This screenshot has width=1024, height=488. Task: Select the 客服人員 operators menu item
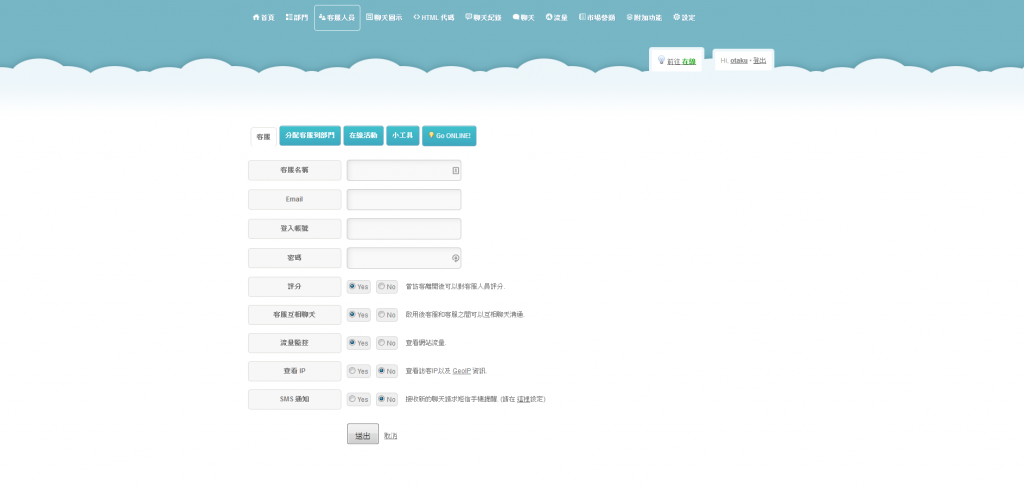click(337, 18)
